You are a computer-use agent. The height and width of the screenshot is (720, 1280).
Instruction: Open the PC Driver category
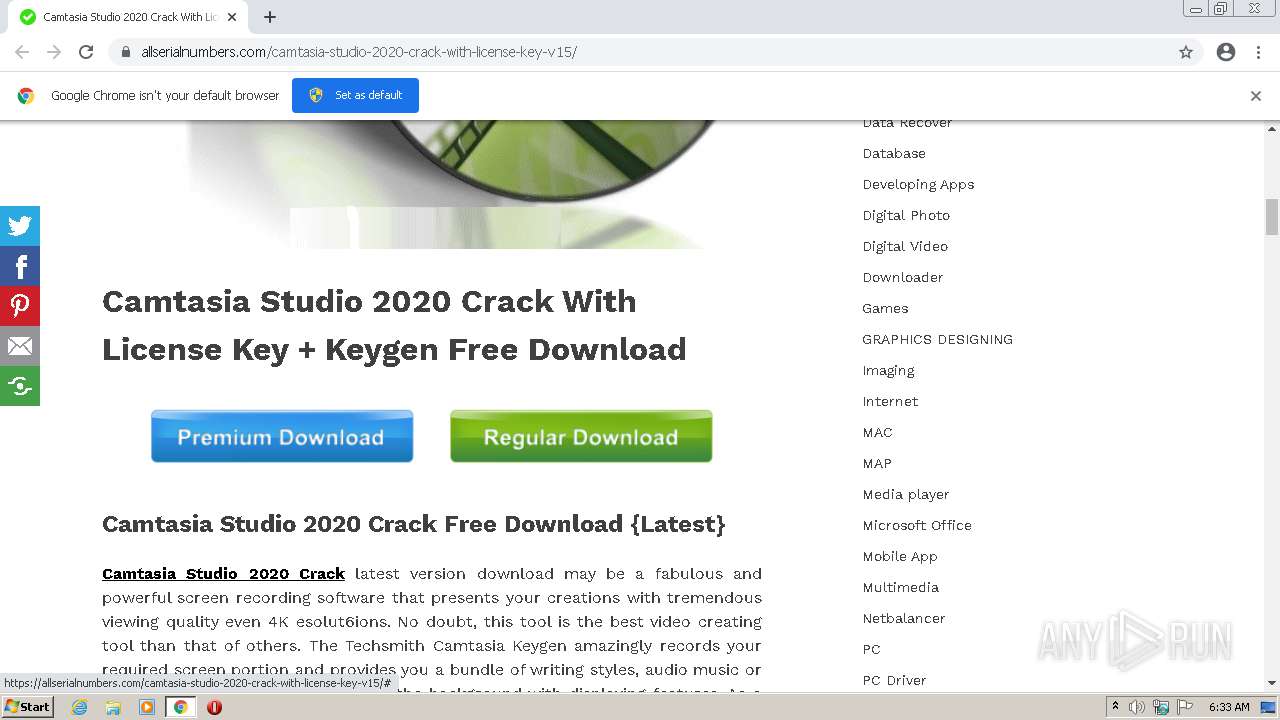894,680
